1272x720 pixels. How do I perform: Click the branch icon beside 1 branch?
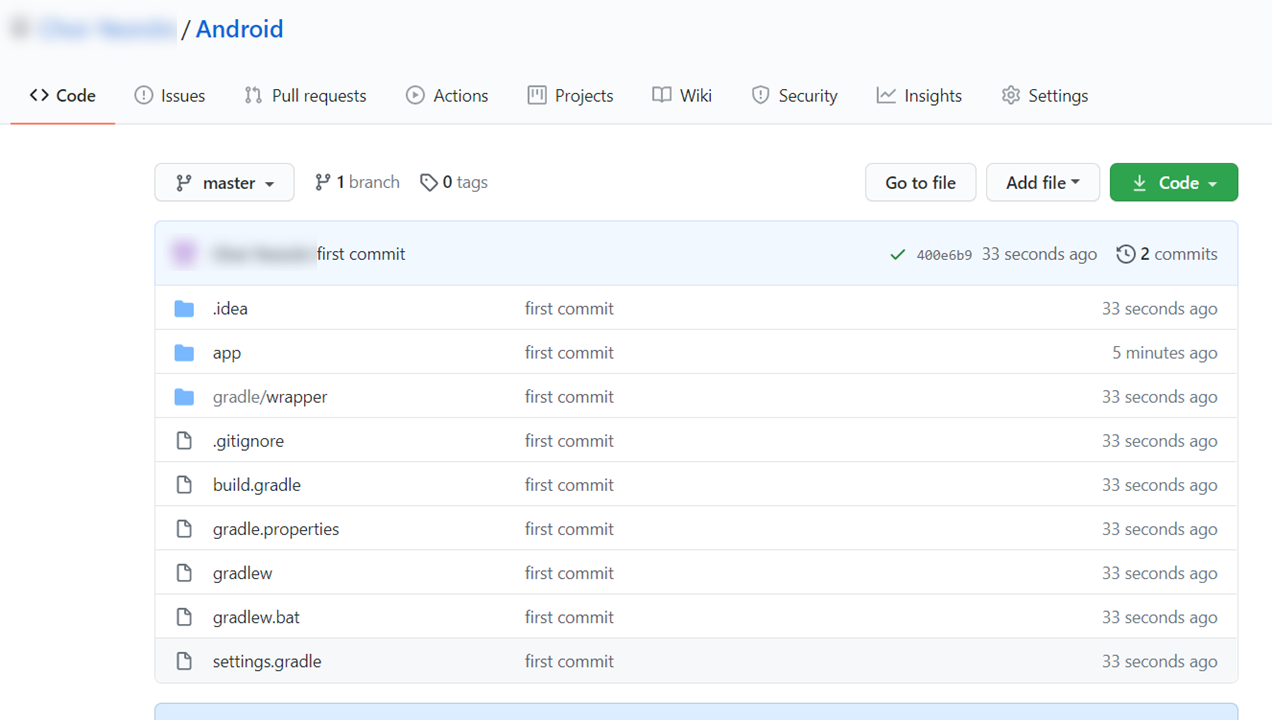click(x=322, y=182)
